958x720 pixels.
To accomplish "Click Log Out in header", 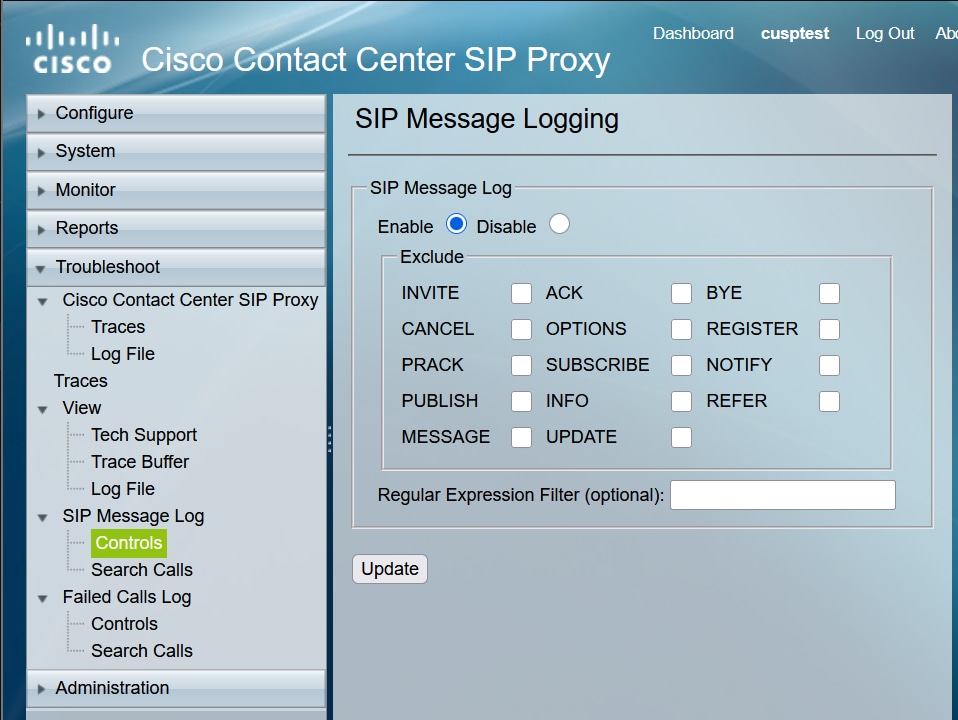I will click(x=885, y=33).
